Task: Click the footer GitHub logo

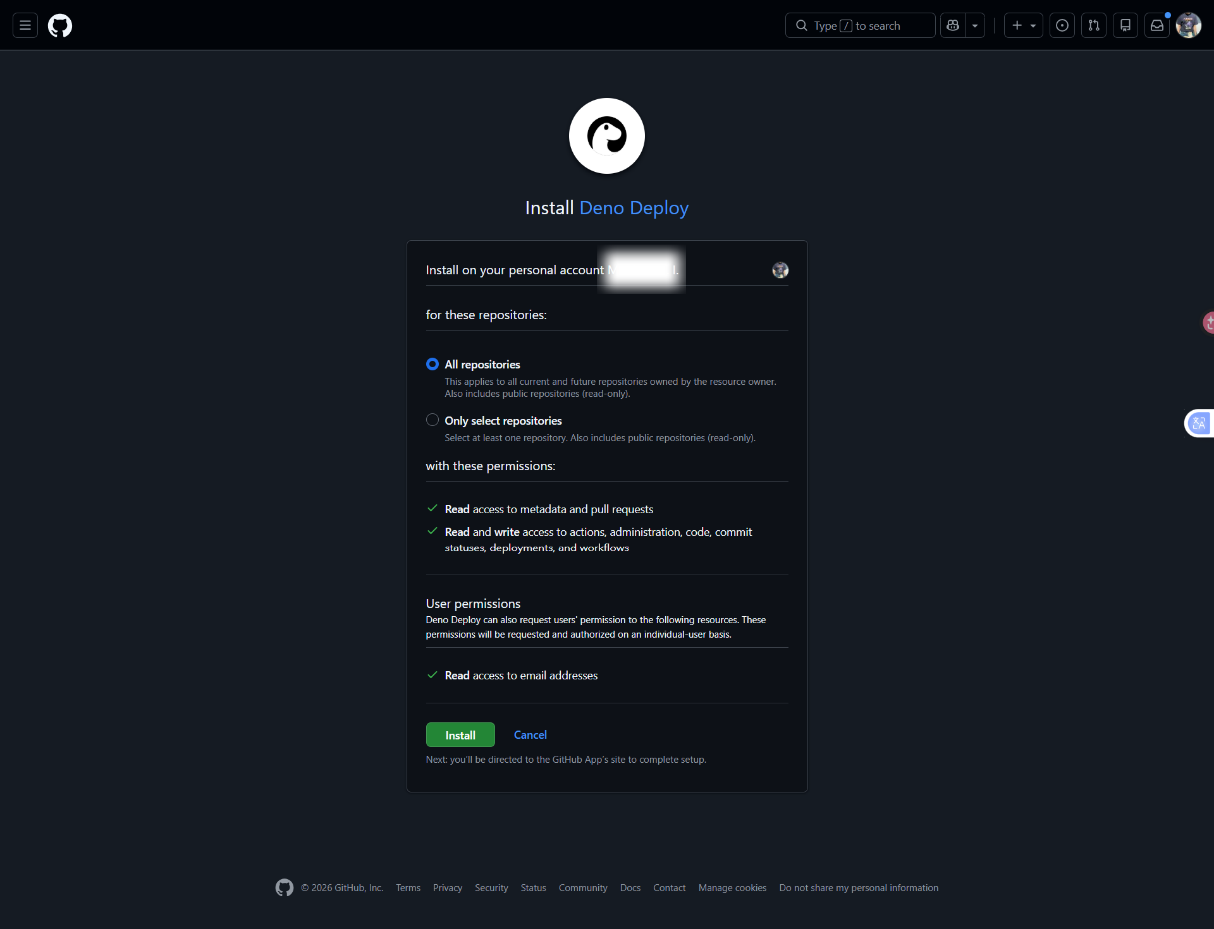Action: [x=284, y=887]
